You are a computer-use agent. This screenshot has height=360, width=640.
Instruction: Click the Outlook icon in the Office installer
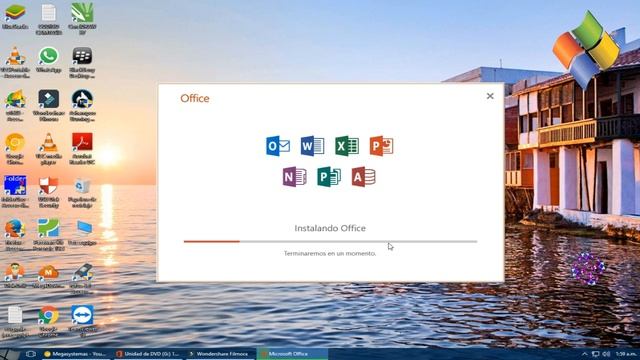(278, 146)
